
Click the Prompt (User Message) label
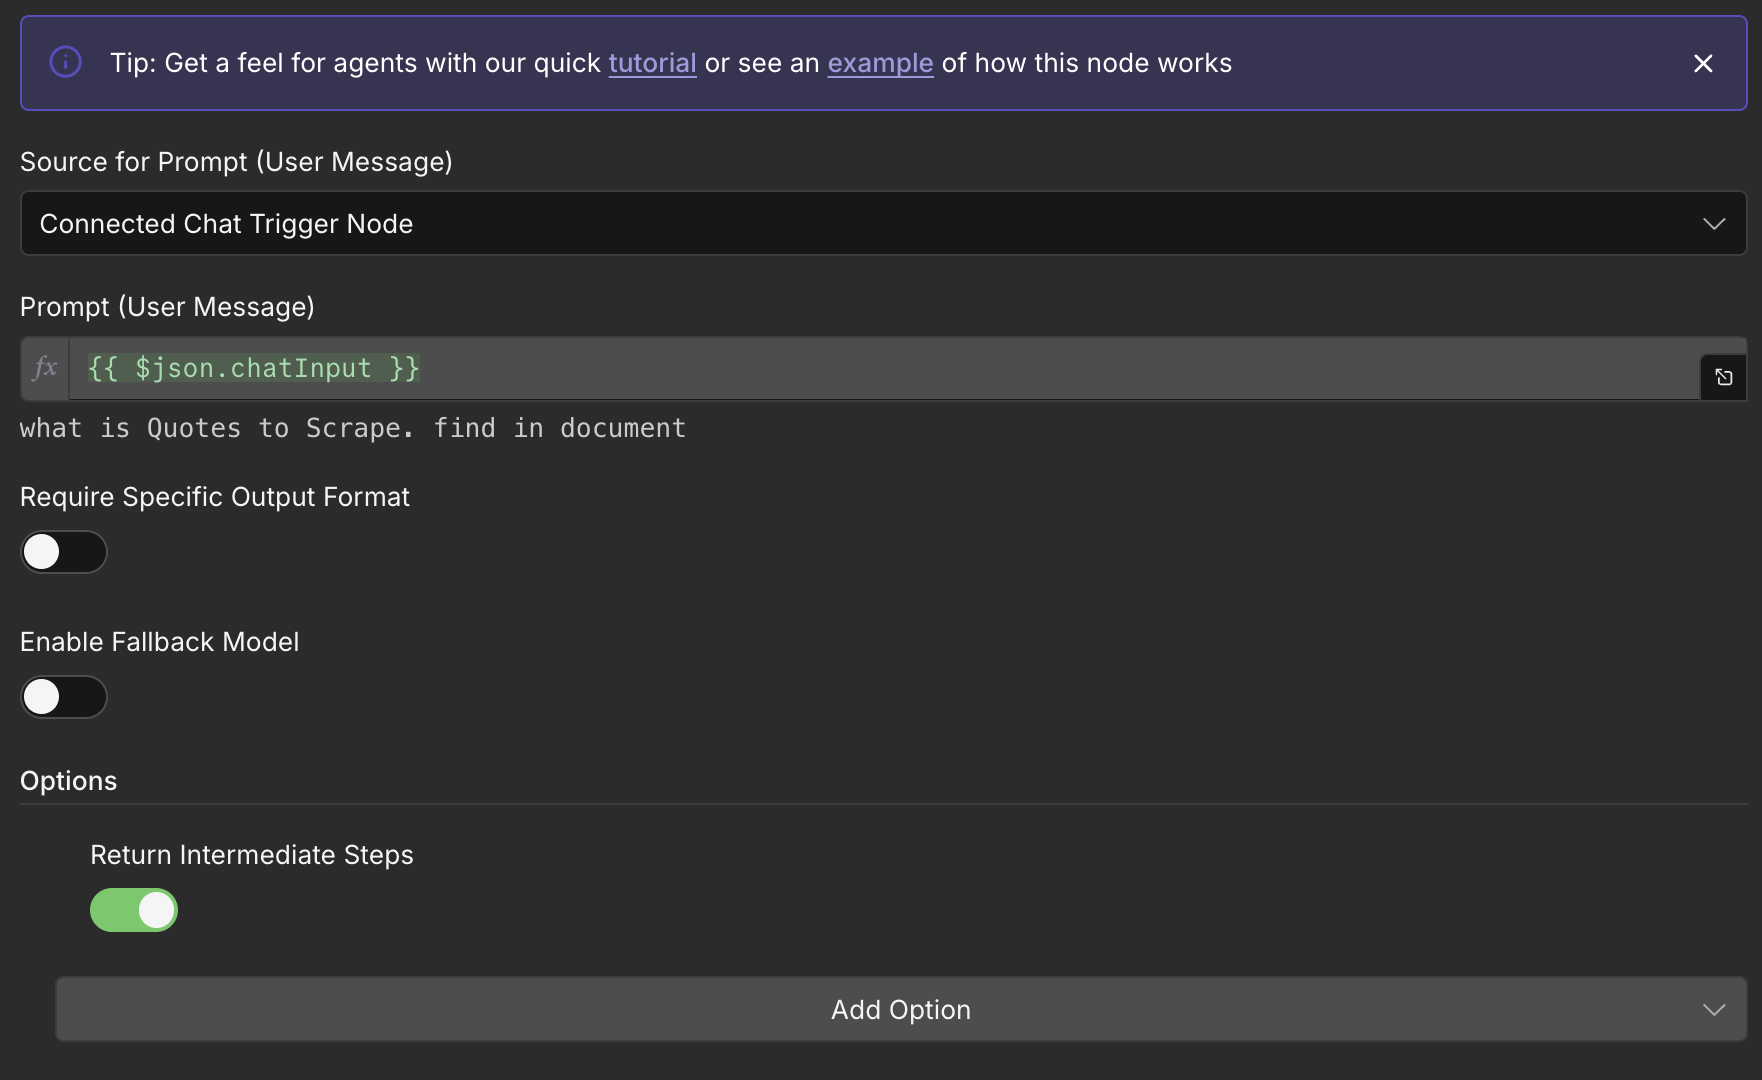coord(167,307)
